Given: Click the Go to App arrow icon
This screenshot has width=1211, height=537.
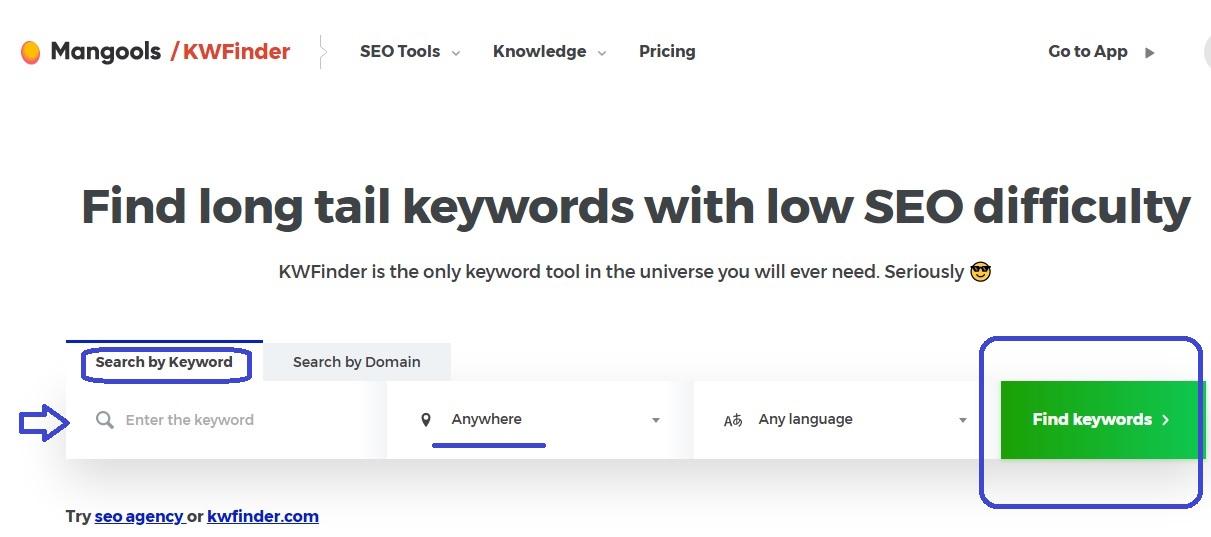Looking at the screenshot, I should [x=1150, y=52].
